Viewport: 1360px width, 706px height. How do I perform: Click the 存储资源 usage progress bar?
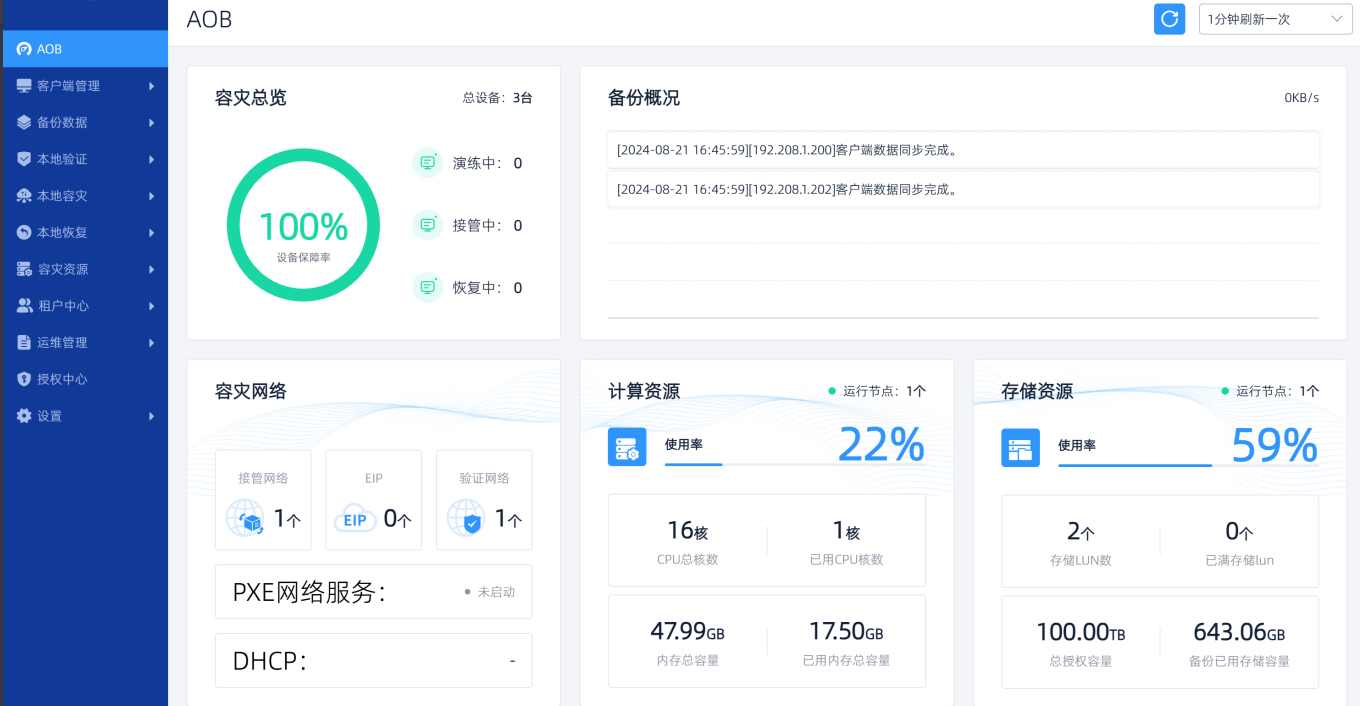point(1135,465)
